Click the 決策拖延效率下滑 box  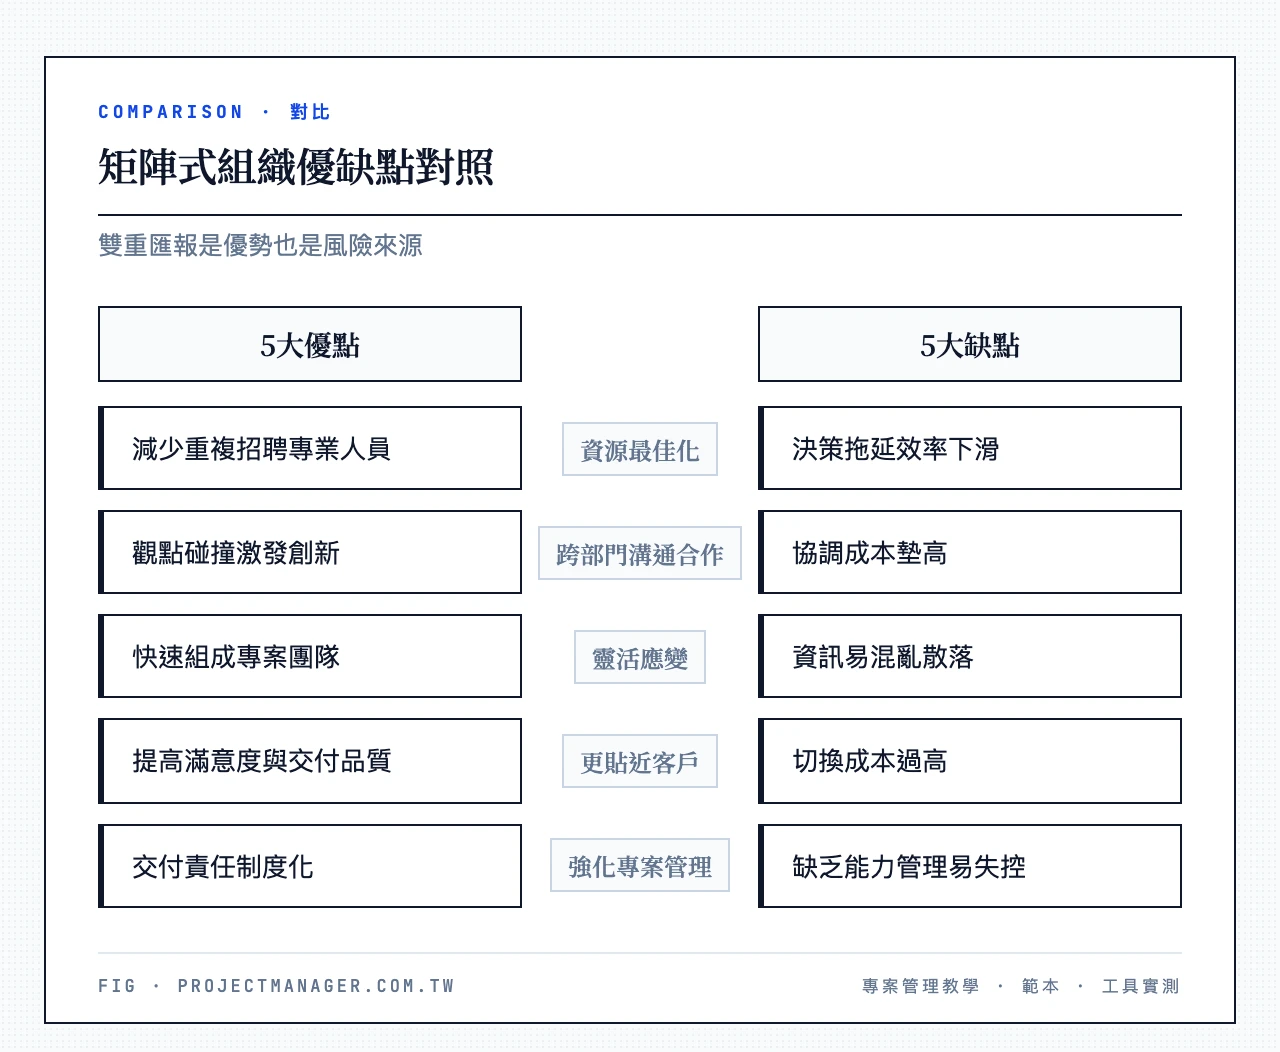[970, 448]
